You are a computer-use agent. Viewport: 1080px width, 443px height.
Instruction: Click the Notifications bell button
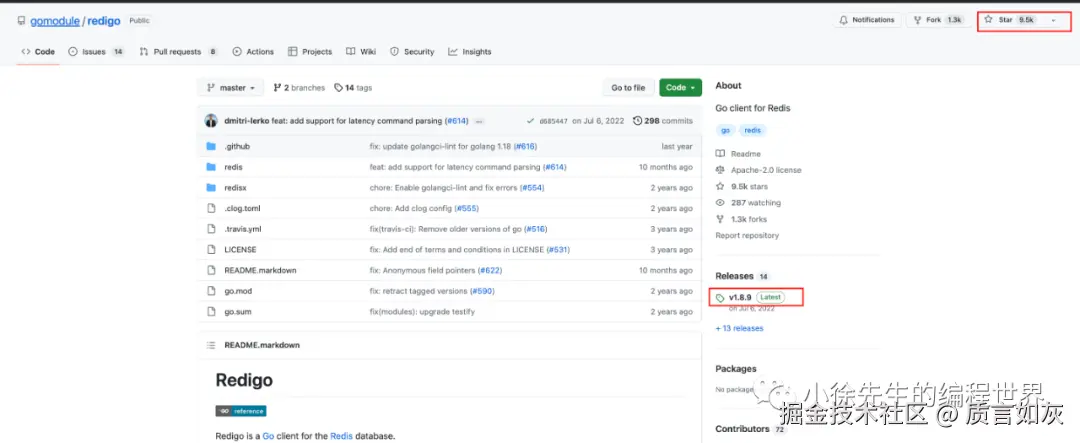(866, 20)
